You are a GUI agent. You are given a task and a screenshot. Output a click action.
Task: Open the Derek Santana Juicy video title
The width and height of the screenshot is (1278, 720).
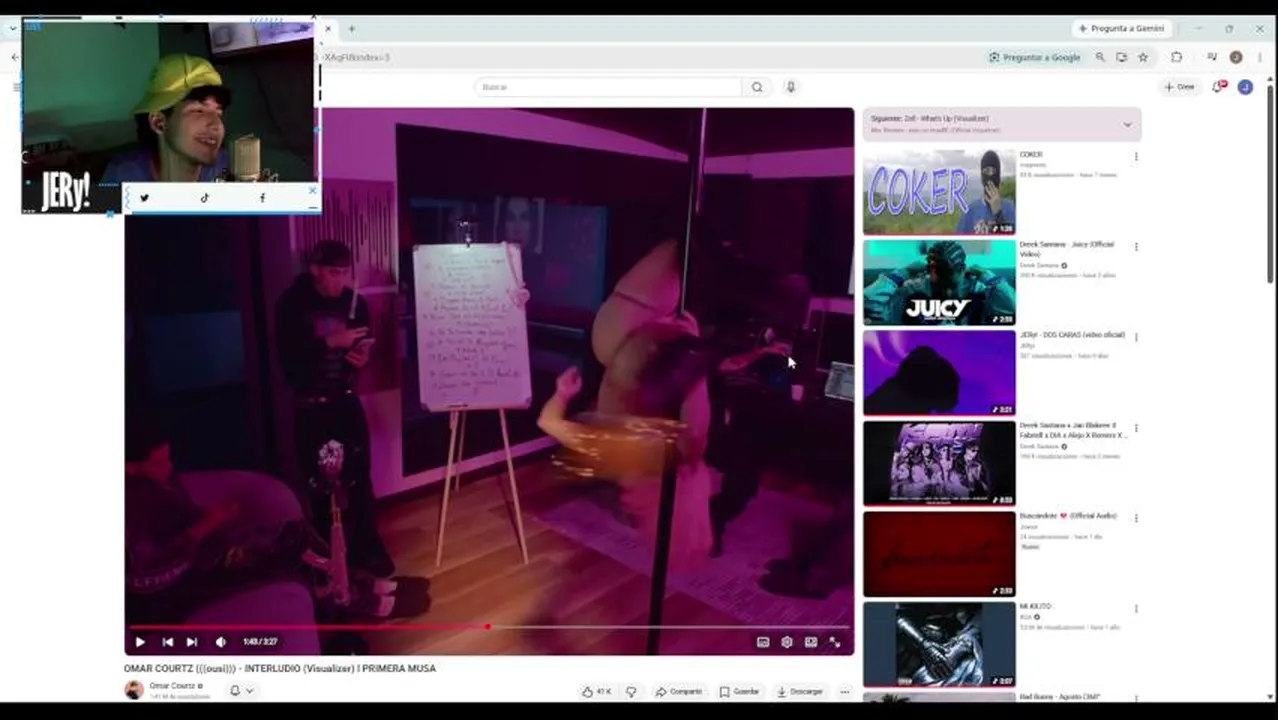pyautogui.click(x=1066, y=249)
